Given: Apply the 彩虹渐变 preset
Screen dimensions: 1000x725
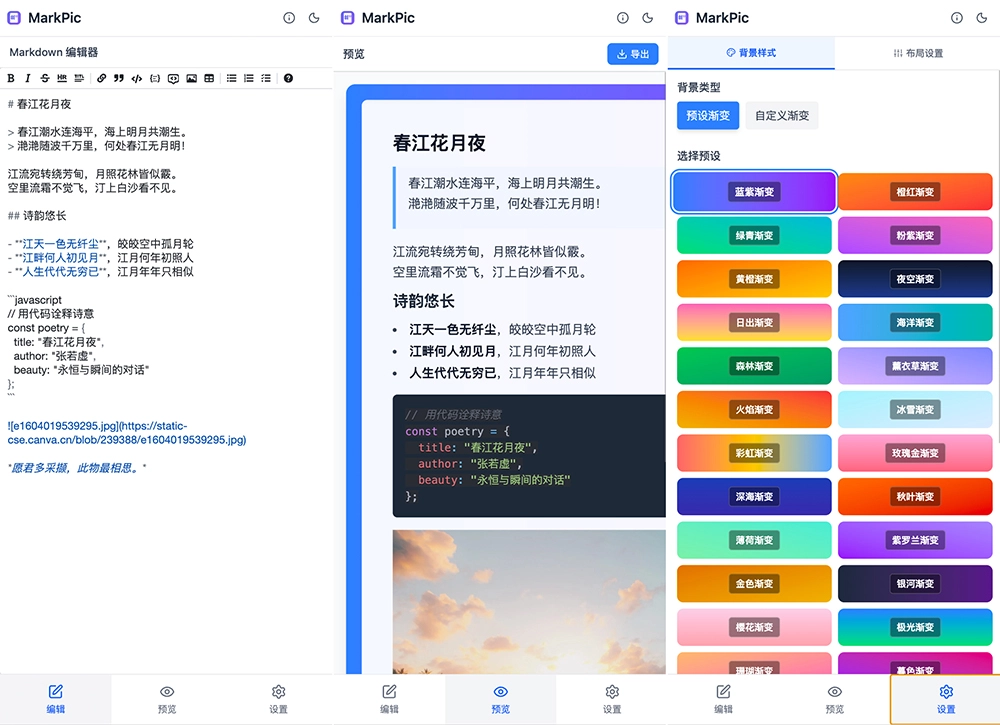Looking at the screenshot, I should pos(754,453).
